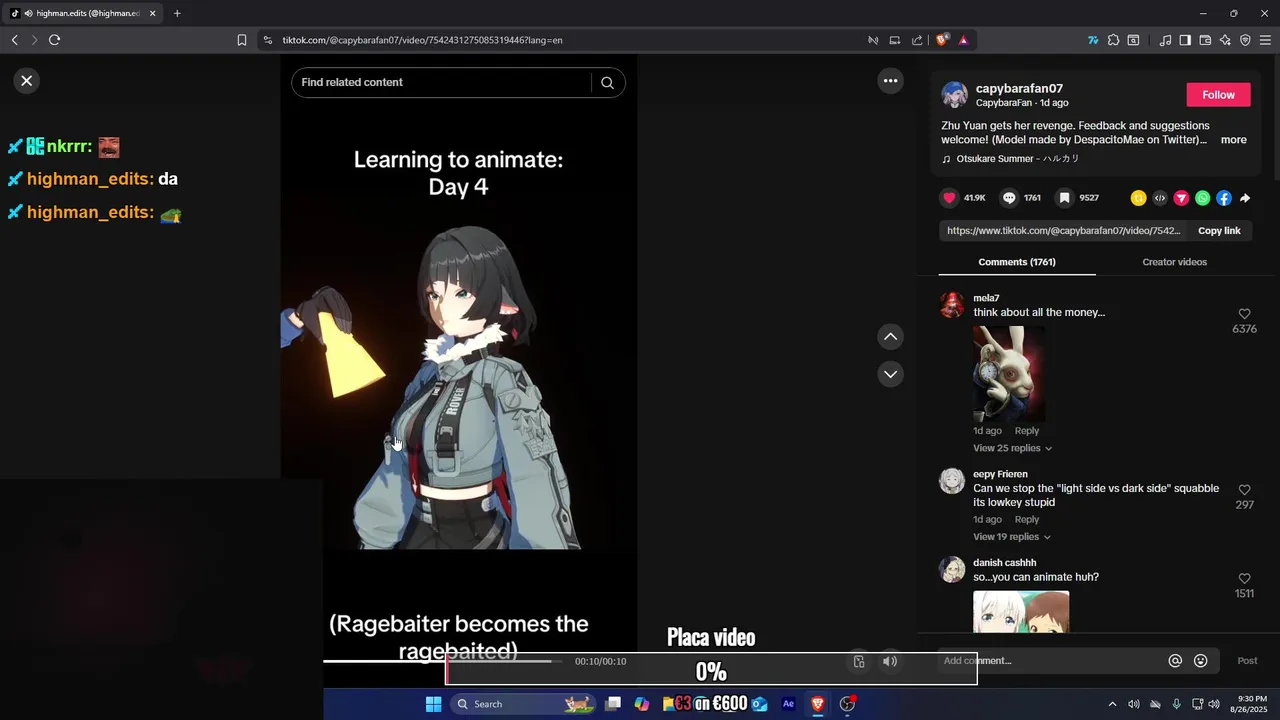Click the media control music note icon
This screenshot has height=720, width=1280.
point(1165,40)
